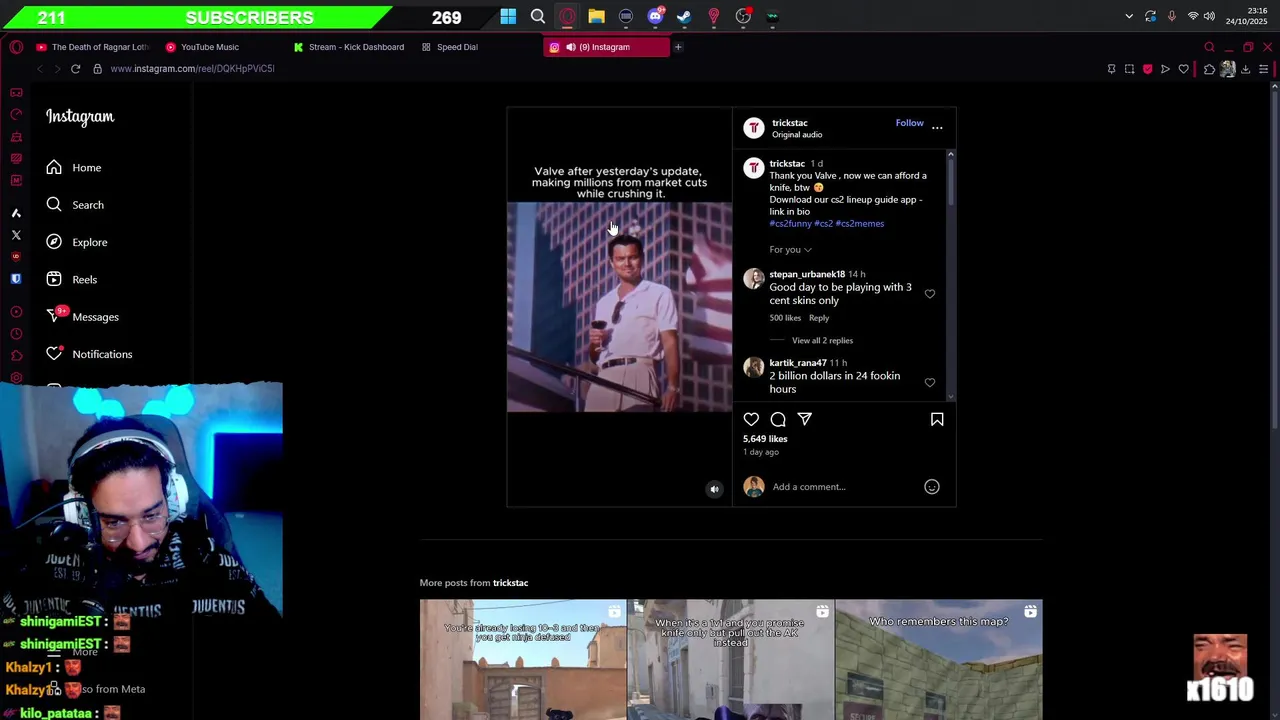1280x720 pixels.
Task: Click the comments panel scrollbar
Action: pyautogui.click(x=950, y=180)
